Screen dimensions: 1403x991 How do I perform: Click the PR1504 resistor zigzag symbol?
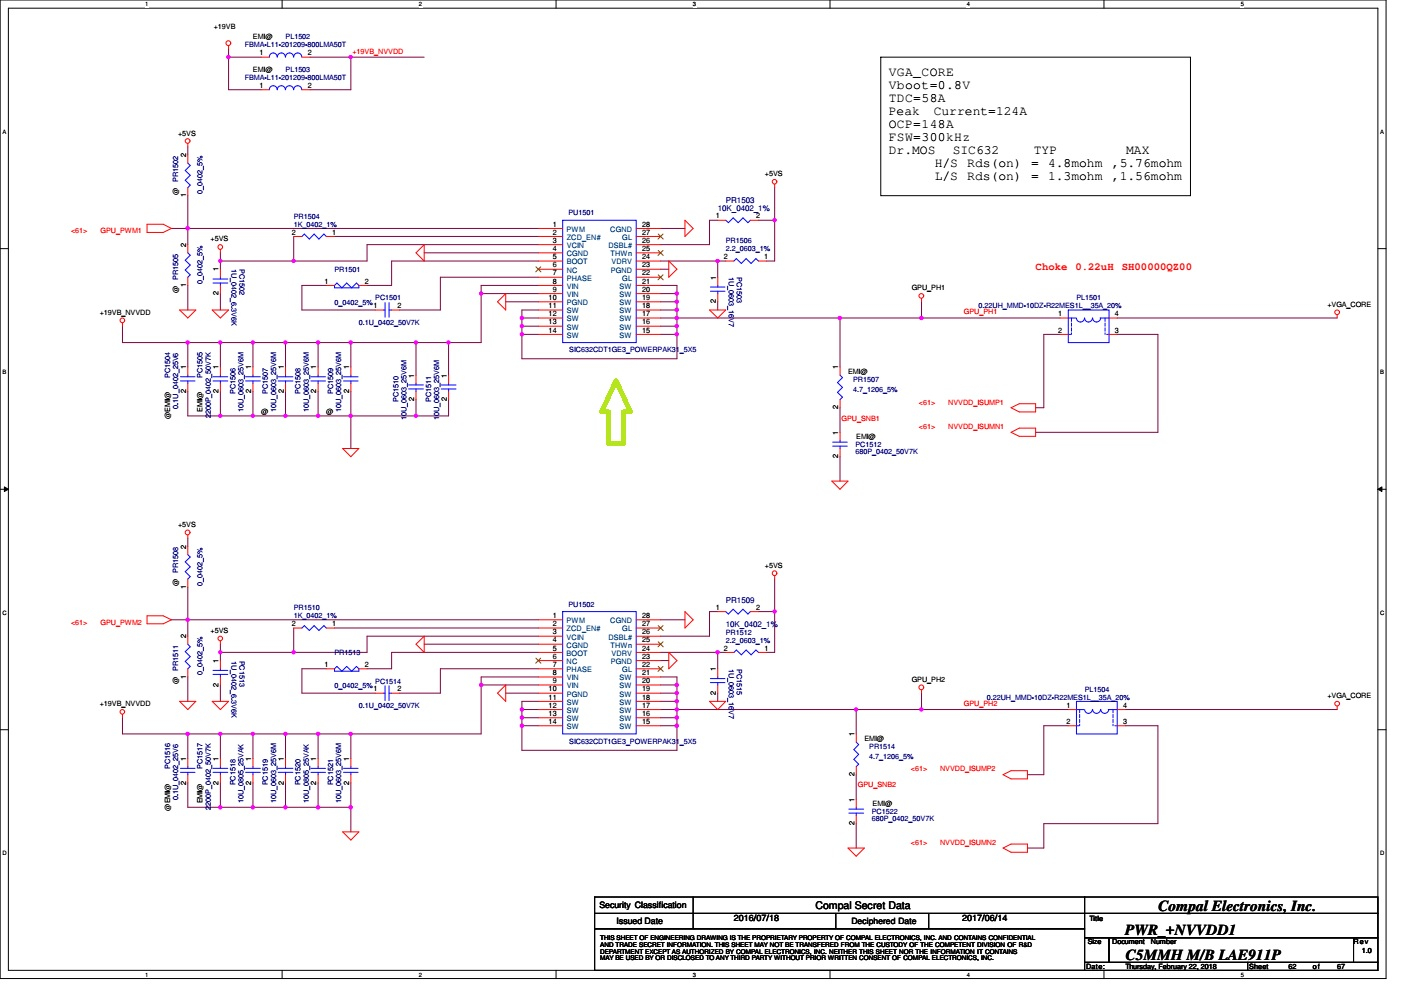click(316, 235)
